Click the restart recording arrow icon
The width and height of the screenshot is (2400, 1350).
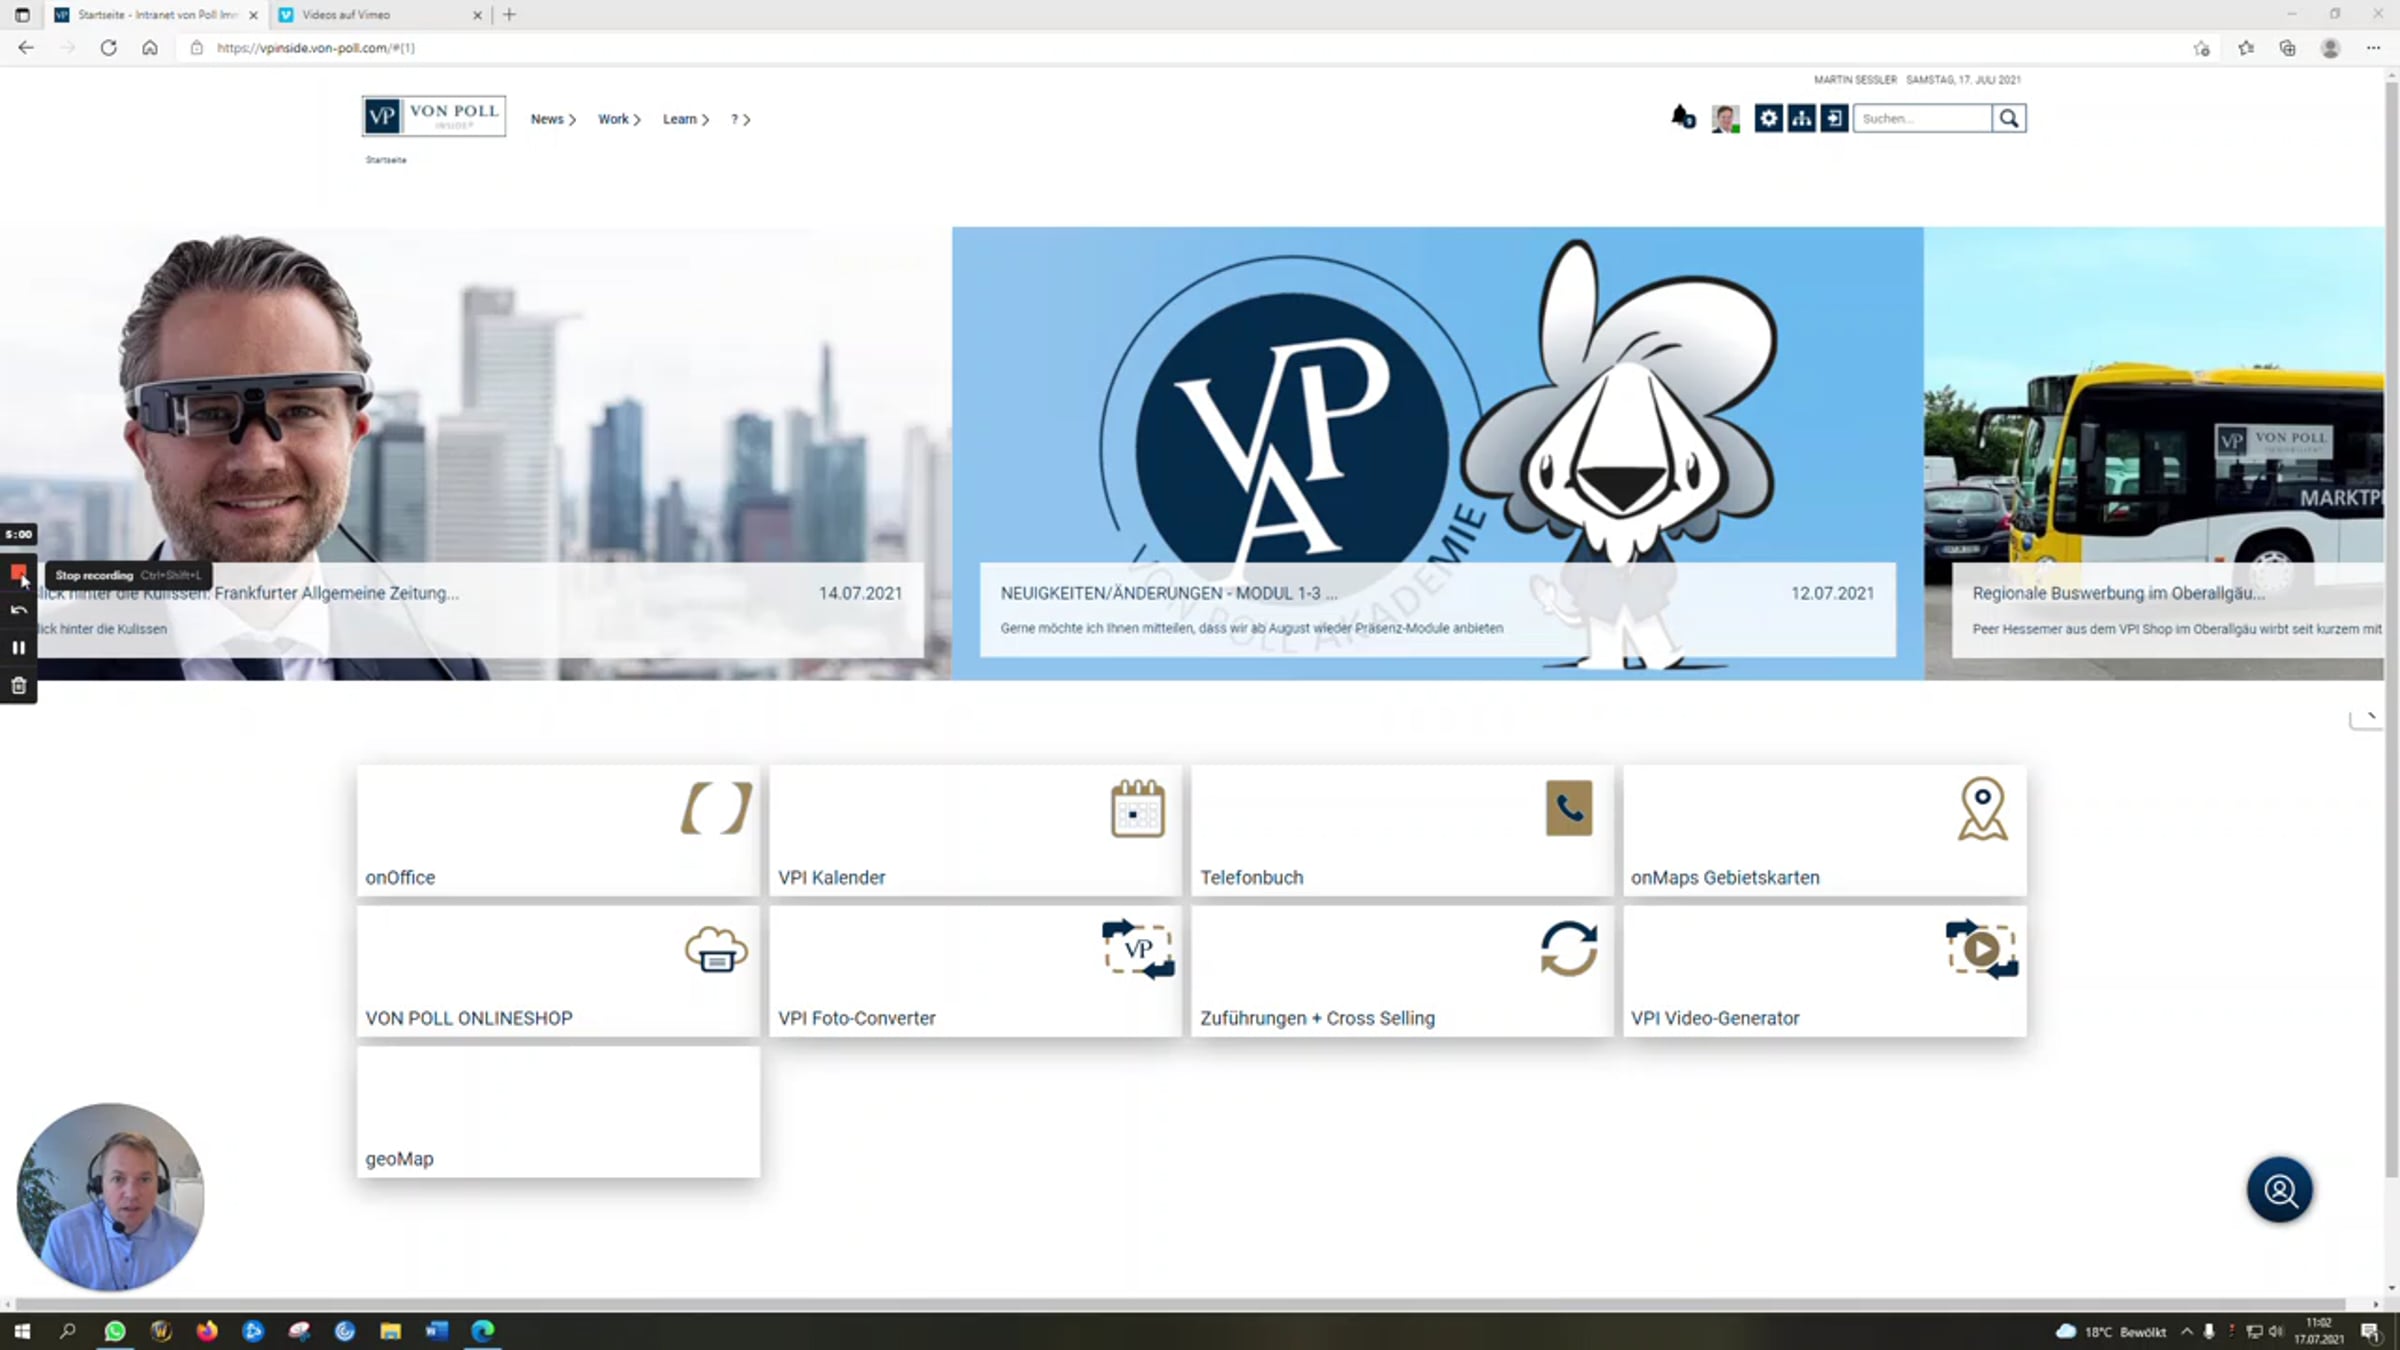(18, 610)
